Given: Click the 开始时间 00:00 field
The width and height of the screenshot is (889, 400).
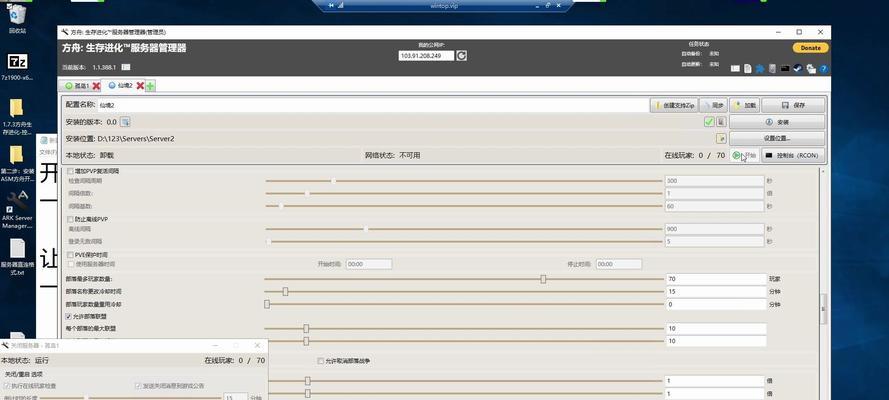Looking at the screenshot, I should (369, 264).
